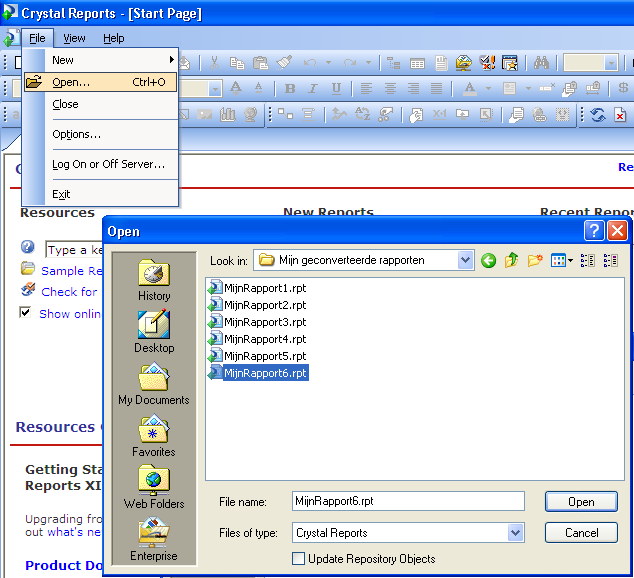This screenshot has height=578, width=634.
Task: Choose Options… from the File menu
Action: 100,134
